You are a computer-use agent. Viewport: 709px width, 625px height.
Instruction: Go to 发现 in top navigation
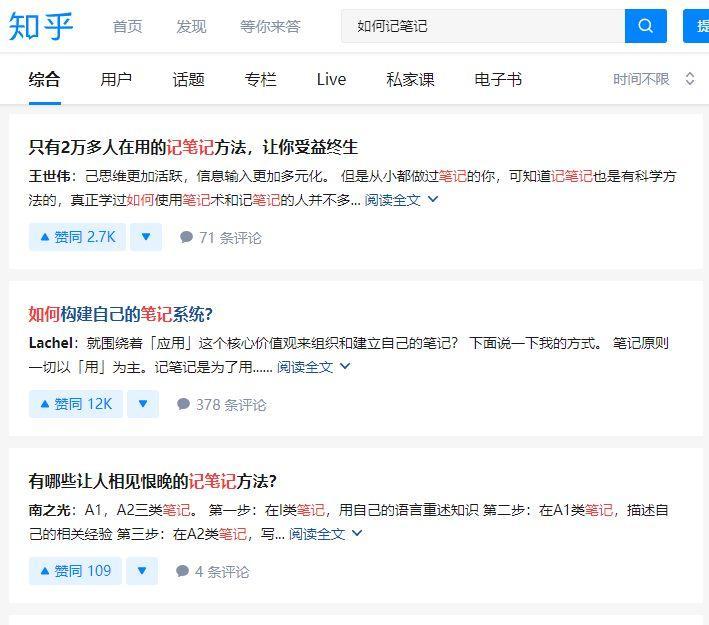(191, 26)
